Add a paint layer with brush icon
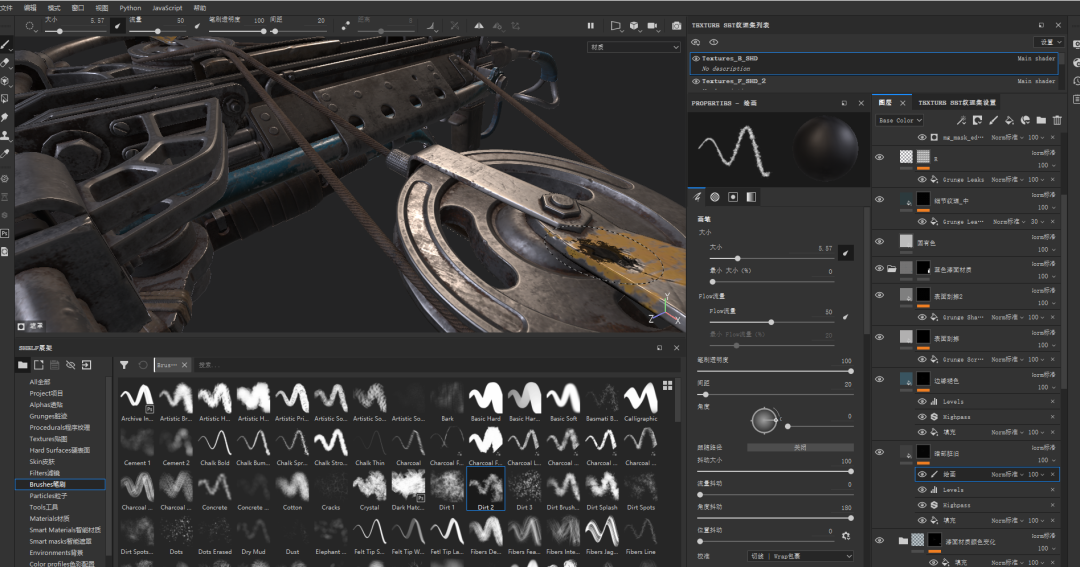This screenshot has width=1080, height=567. click(993, 120)
